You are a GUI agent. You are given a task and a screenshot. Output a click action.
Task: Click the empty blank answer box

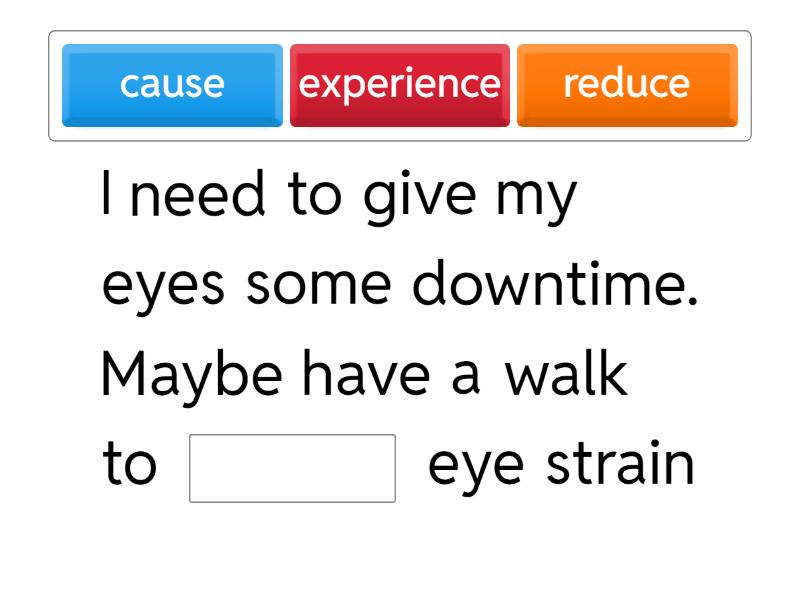tap(292, 468)
